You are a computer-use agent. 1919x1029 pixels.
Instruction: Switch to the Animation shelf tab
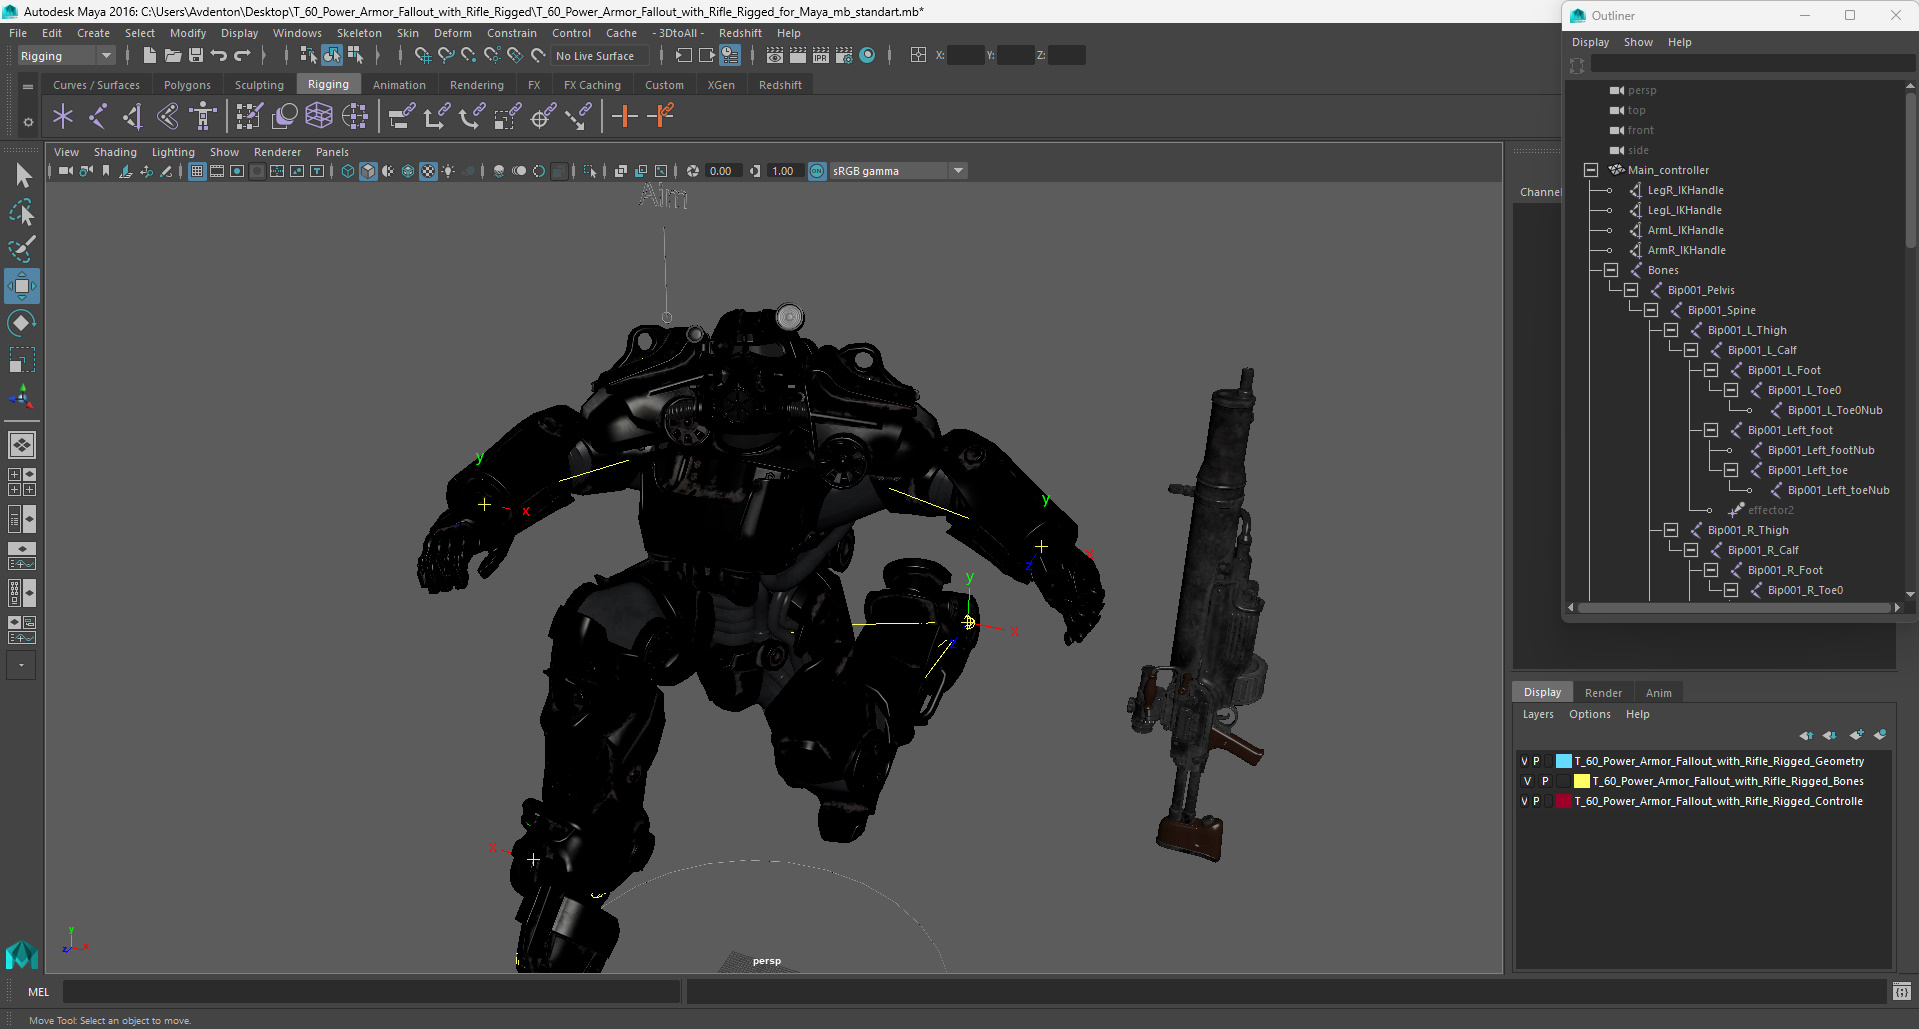(399, 85)
